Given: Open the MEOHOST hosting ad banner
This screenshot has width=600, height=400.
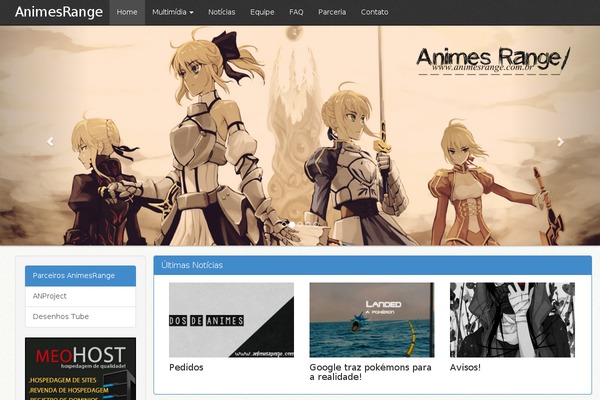Looking at the screenshot, I should (x=80, y=369).
